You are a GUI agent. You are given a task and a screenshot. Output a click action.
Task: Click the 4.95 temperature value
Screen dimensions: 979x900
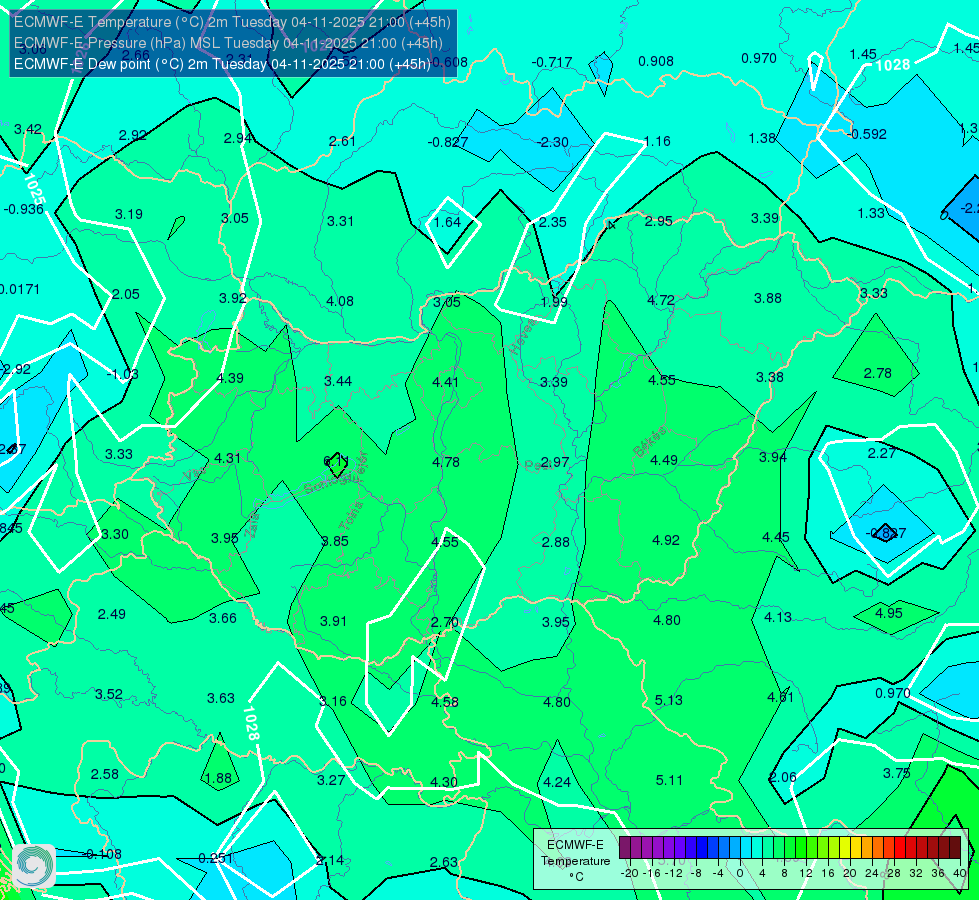coord(889,613)
